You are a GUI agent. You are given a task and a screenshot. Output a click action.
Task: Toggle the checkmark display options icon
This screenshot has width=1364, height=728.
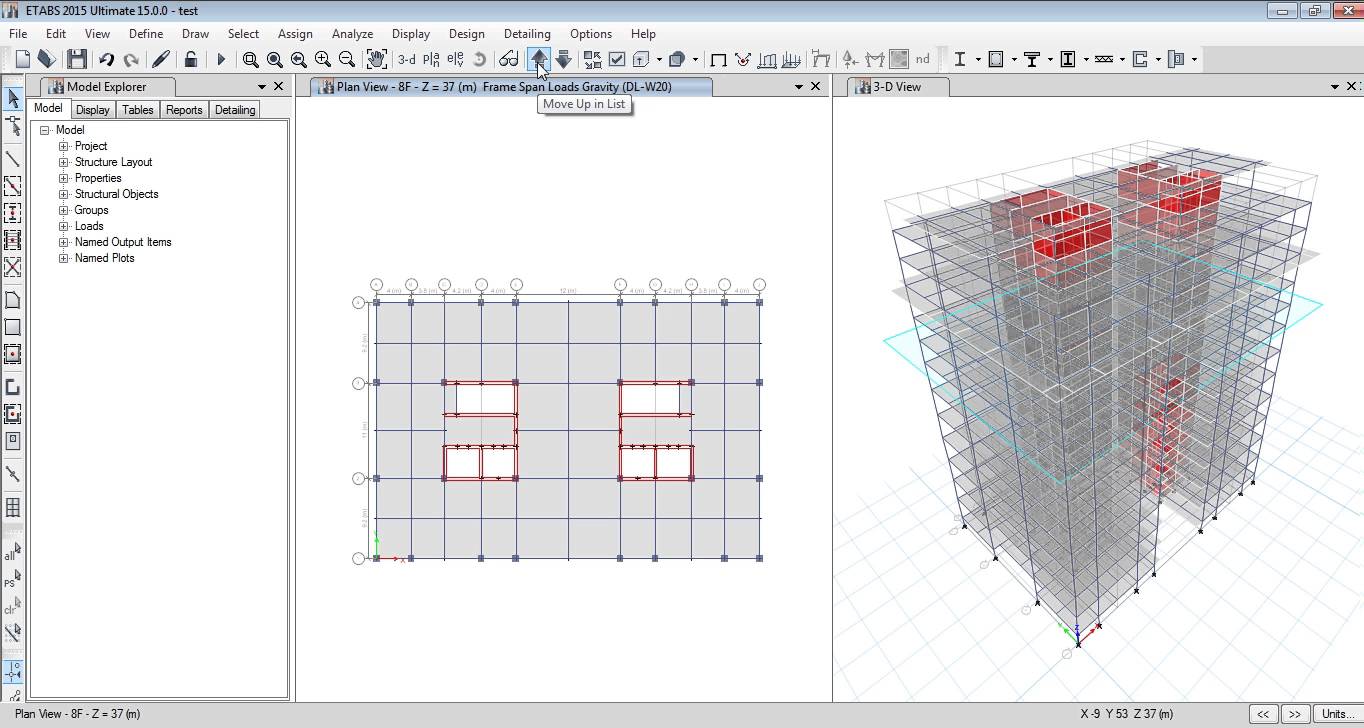(x=617, y=60)
